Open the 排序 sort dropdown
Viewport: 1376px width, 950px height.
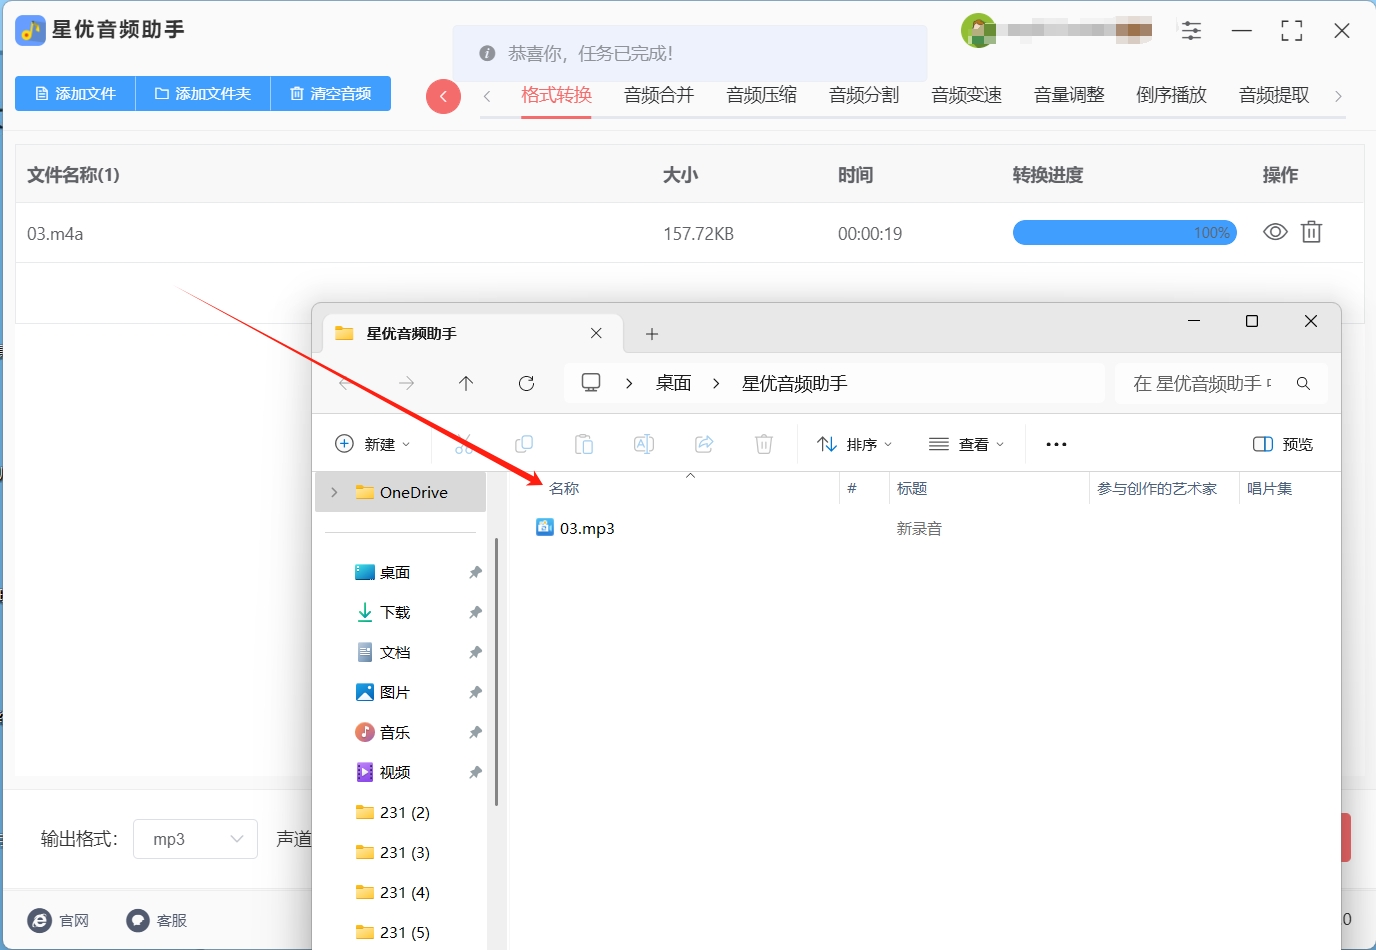(855, 444)
